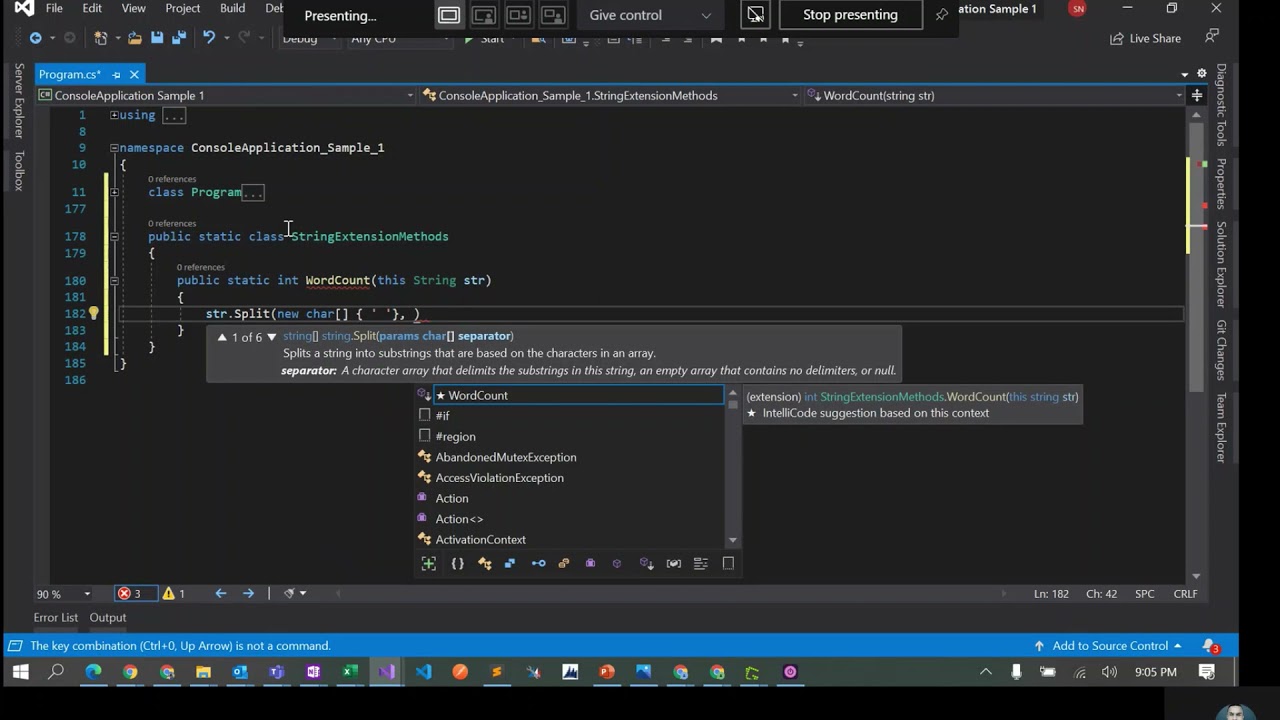Expand the collapsed using block

tap(114, 115)
